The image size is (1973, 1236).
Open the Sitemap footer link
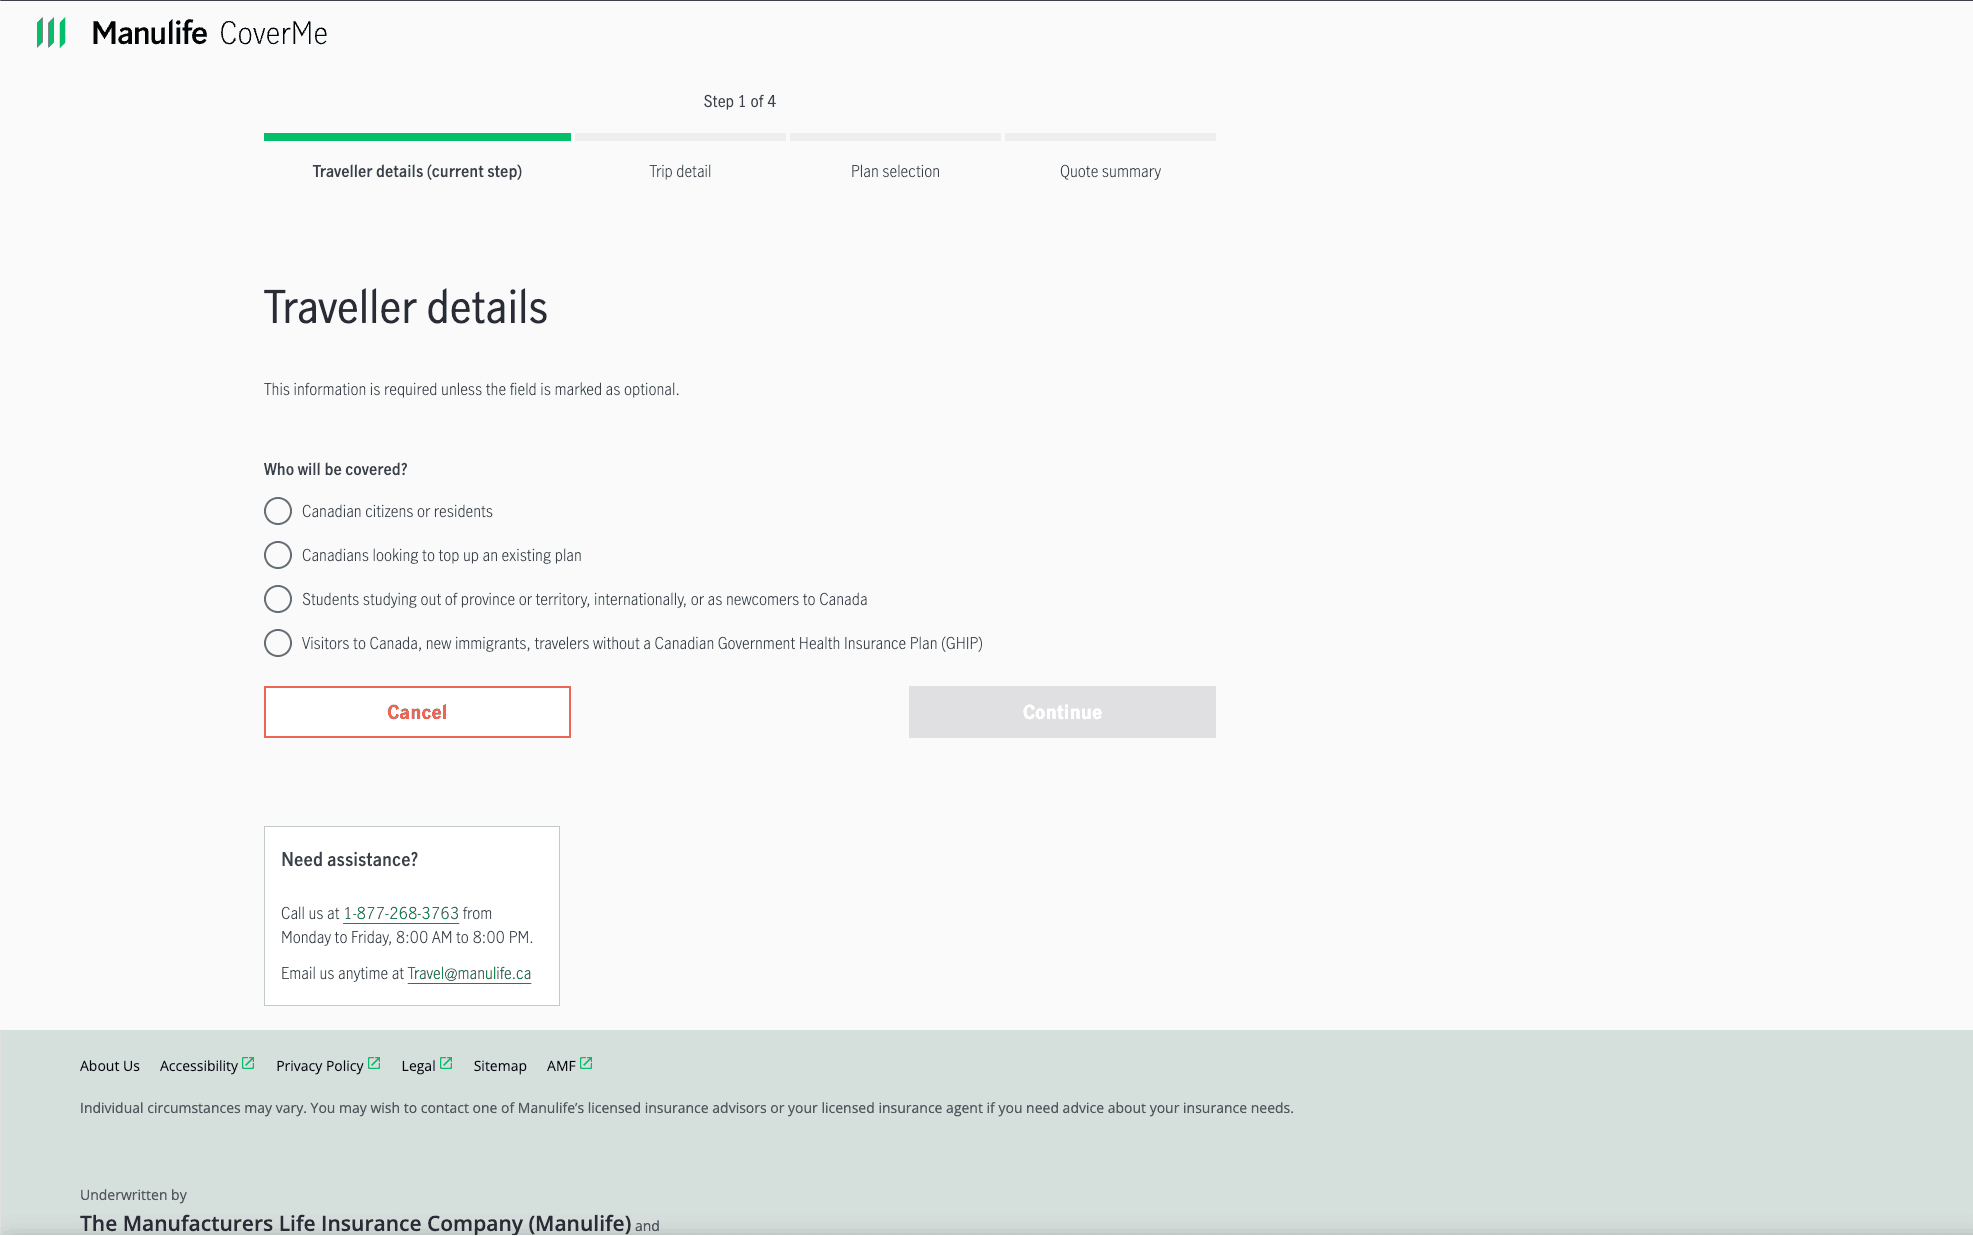point(500,1065)
